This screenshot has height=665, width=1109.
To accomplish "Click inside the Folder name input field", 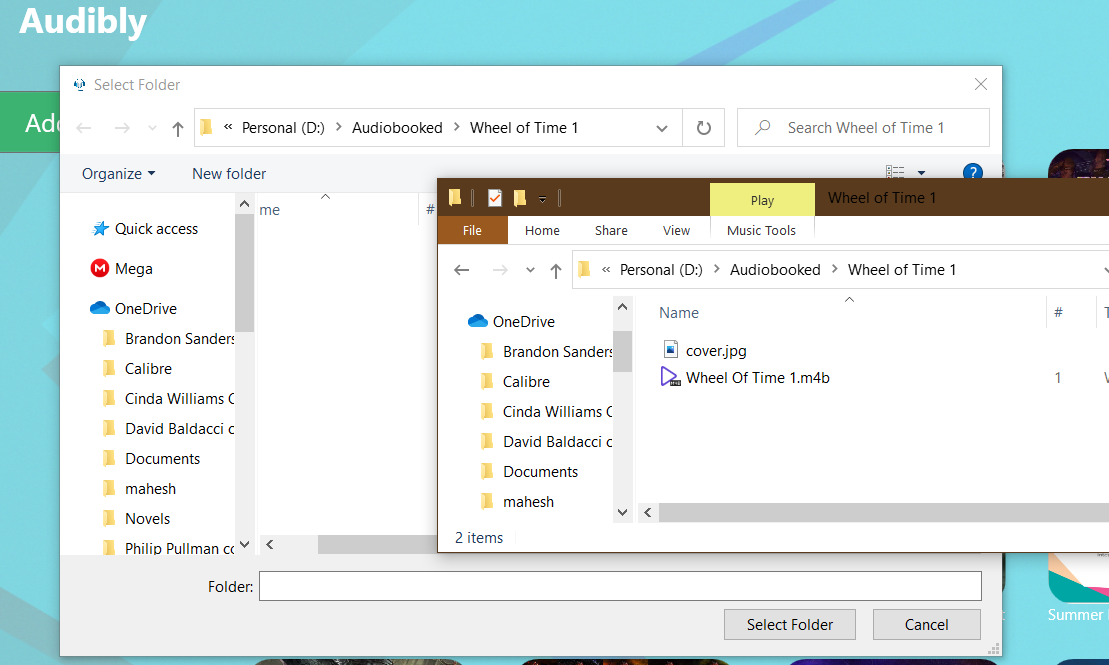I will tap(620, 586).
